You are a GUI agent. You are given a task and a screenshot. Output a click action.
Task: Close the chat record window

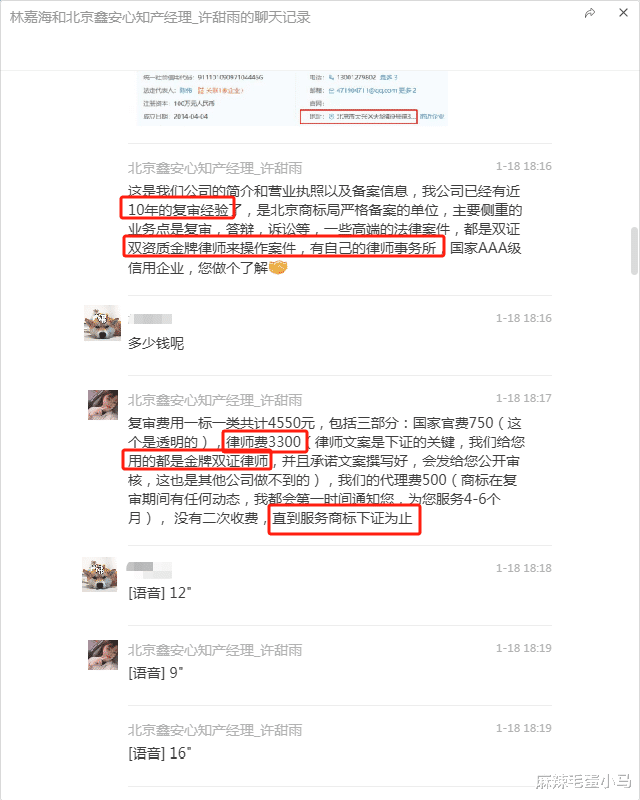click(x=623, y=13)
